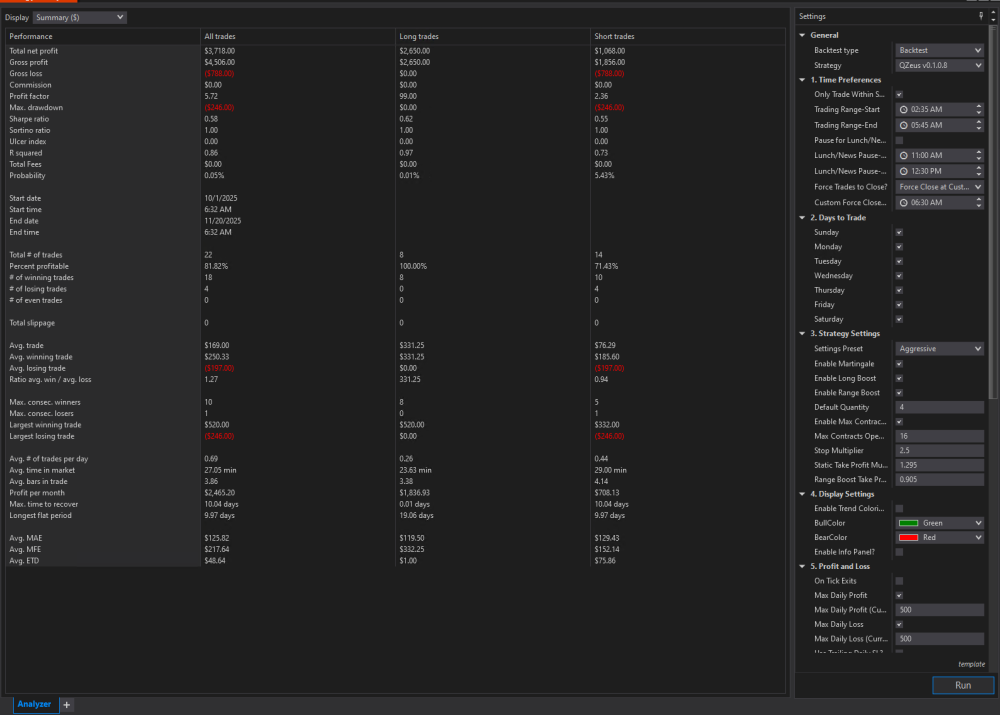Viewport: 1000px width, 715px height.
Task: Click the template link
Action: pos(971,664)
